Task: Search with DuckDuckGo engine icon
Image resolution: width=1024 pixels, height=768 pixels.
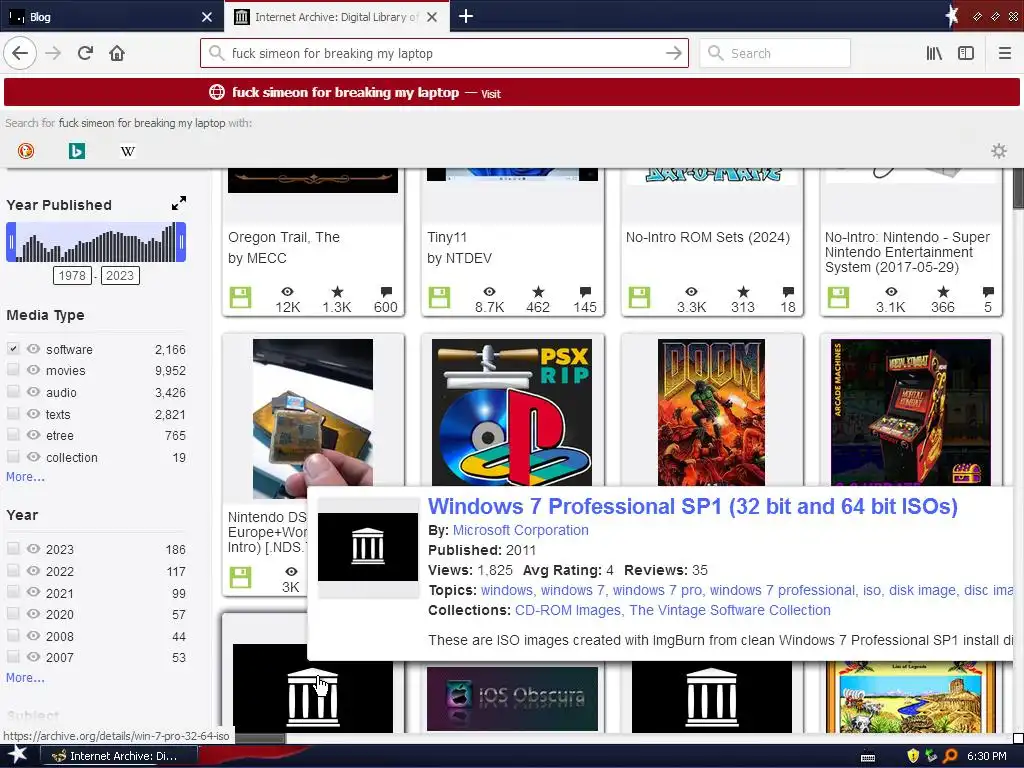Action: [x=25, y=151]
